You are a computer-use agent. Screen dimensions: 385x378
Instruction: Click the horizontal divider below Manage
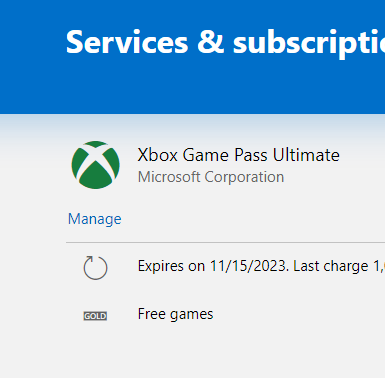225,243
